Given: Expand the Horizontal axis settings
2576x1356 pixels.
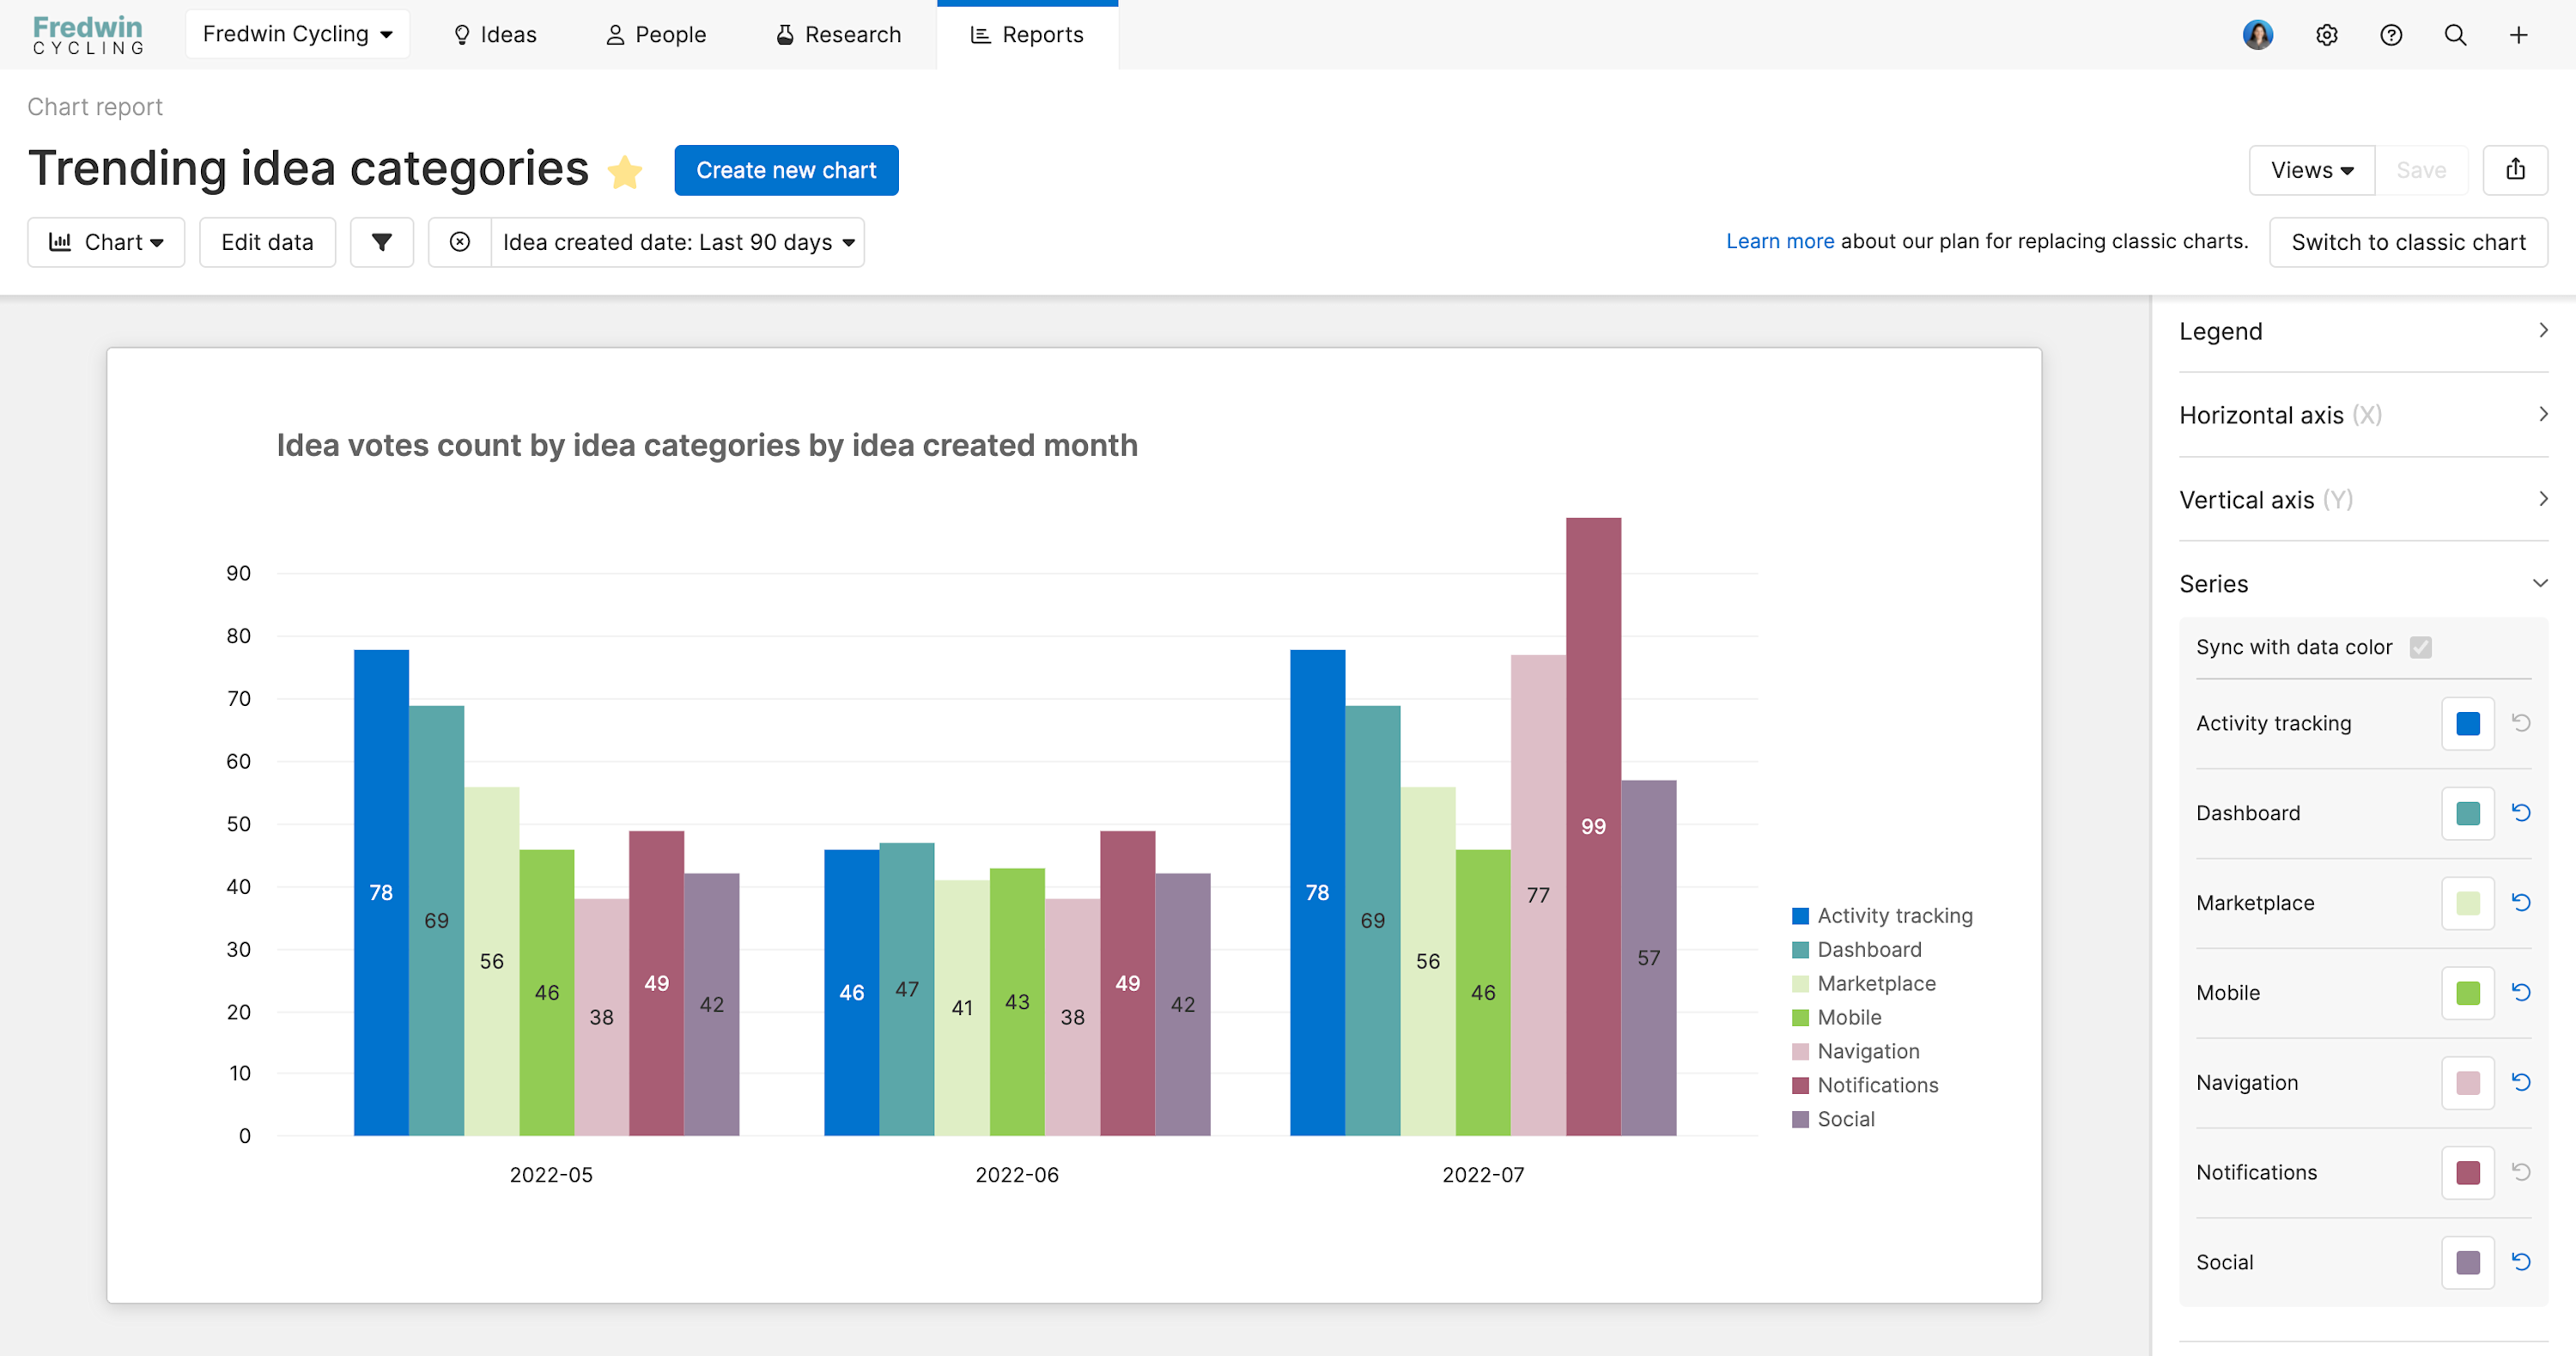Looking at the screenshot, I should pyautogui.click(x=2544, y=414).
